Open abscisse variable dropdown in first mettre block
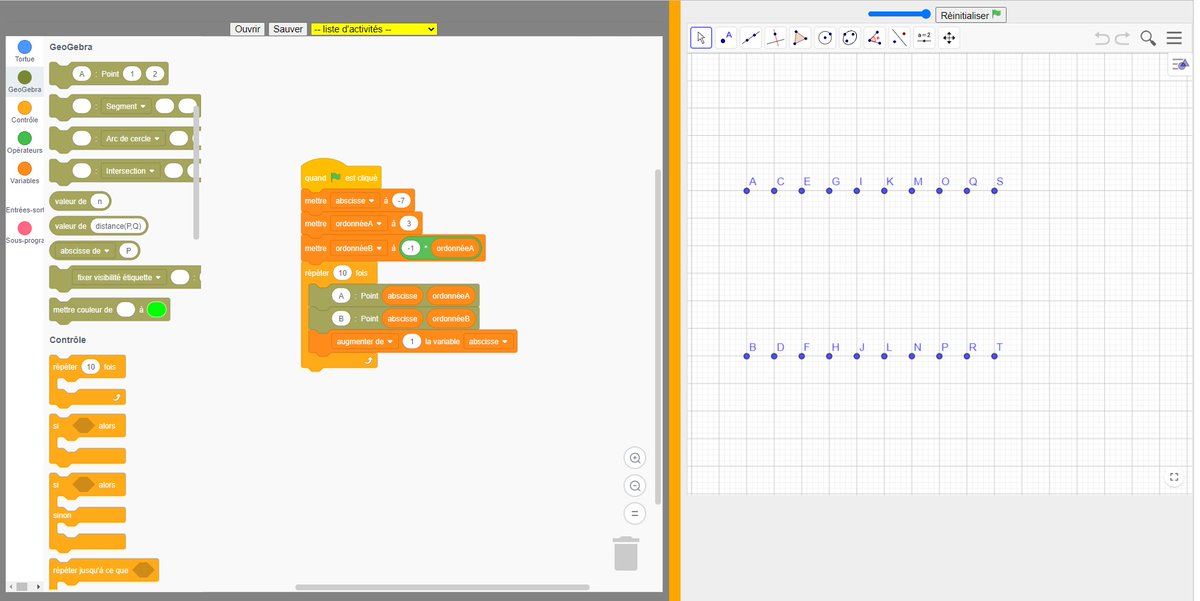Image resolution: width=1200 pixels, height=601 pixels. pyautogui.click(x=355, y=200)
